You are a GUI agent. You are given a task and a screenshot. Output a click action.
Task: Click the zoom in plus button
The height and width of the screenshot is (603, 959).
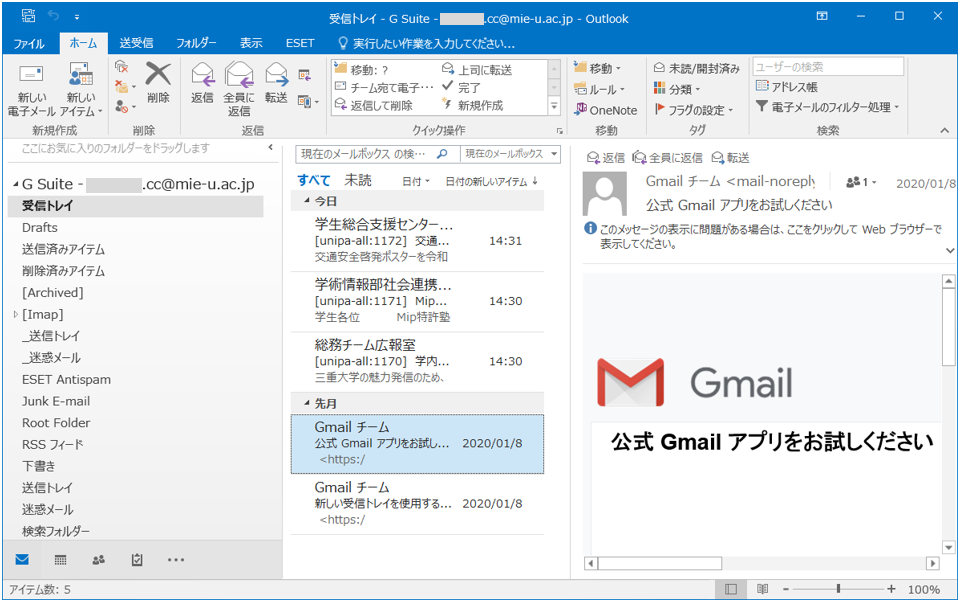coord(891,589)
